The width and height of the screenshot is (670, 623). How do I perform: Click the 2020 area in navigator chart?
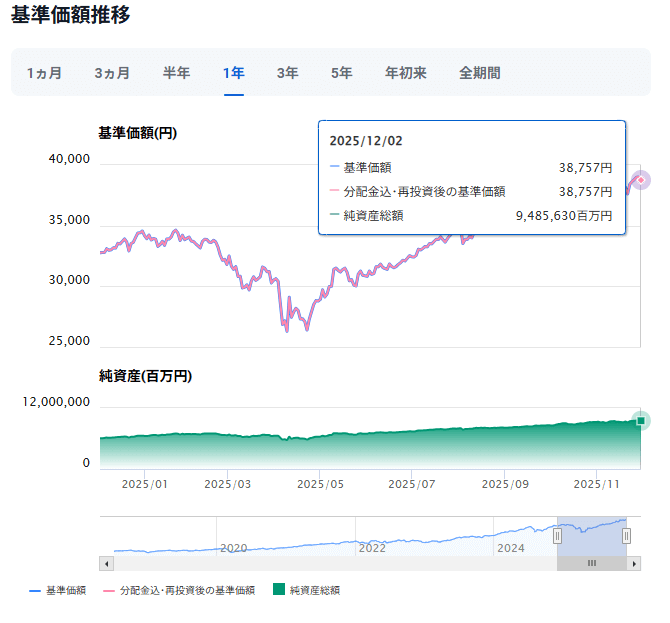tap(234, 548)
